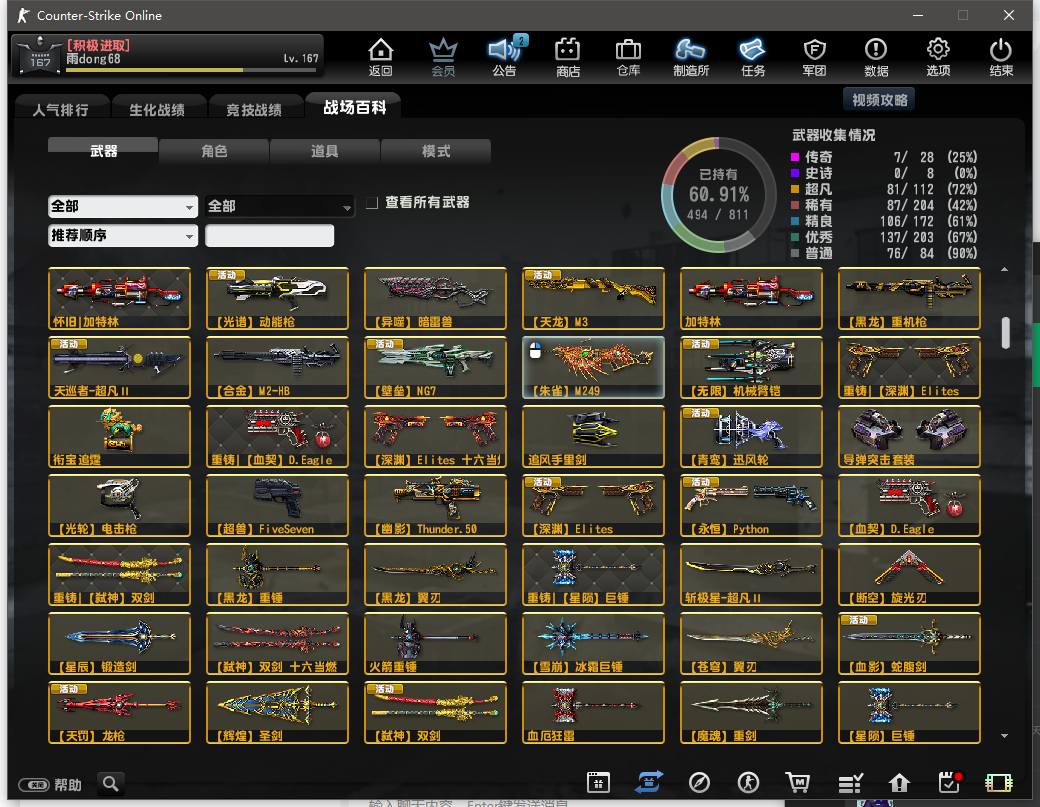Viewport: 1040px width, 807px height.
Task: Select the 【辉煌】圣剑 weapon card
Action: [x=277, y=712]
